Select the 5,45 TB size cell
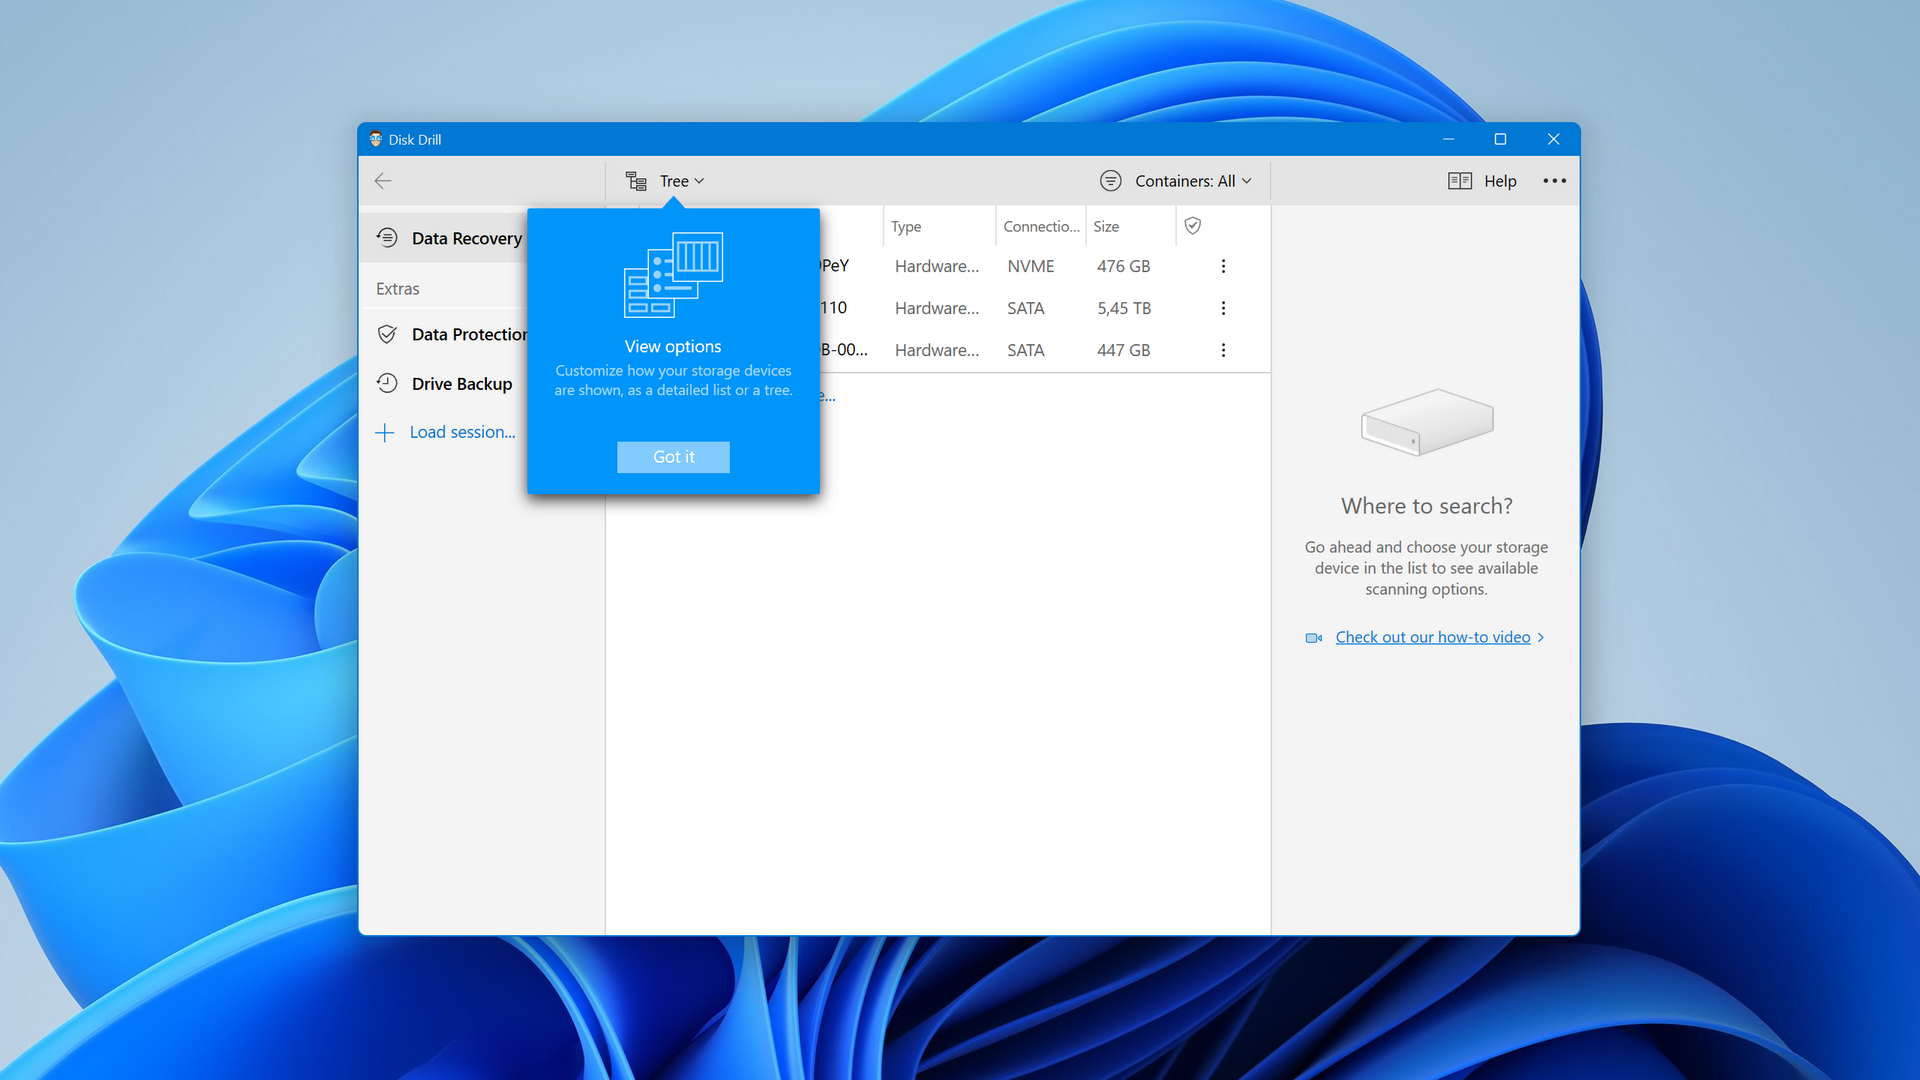Screen dimensions: 1920x1080 (1124, 308)
